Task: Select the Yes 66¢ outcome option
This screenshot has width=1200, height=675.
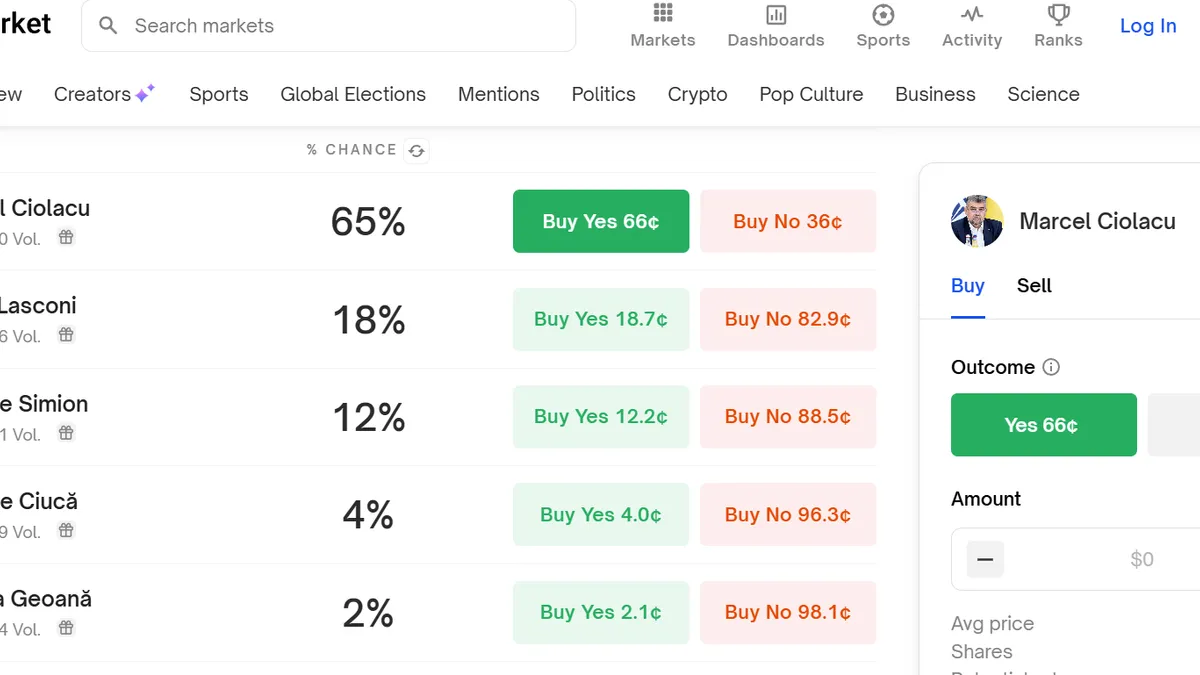Action: (x=1043, y=425)
